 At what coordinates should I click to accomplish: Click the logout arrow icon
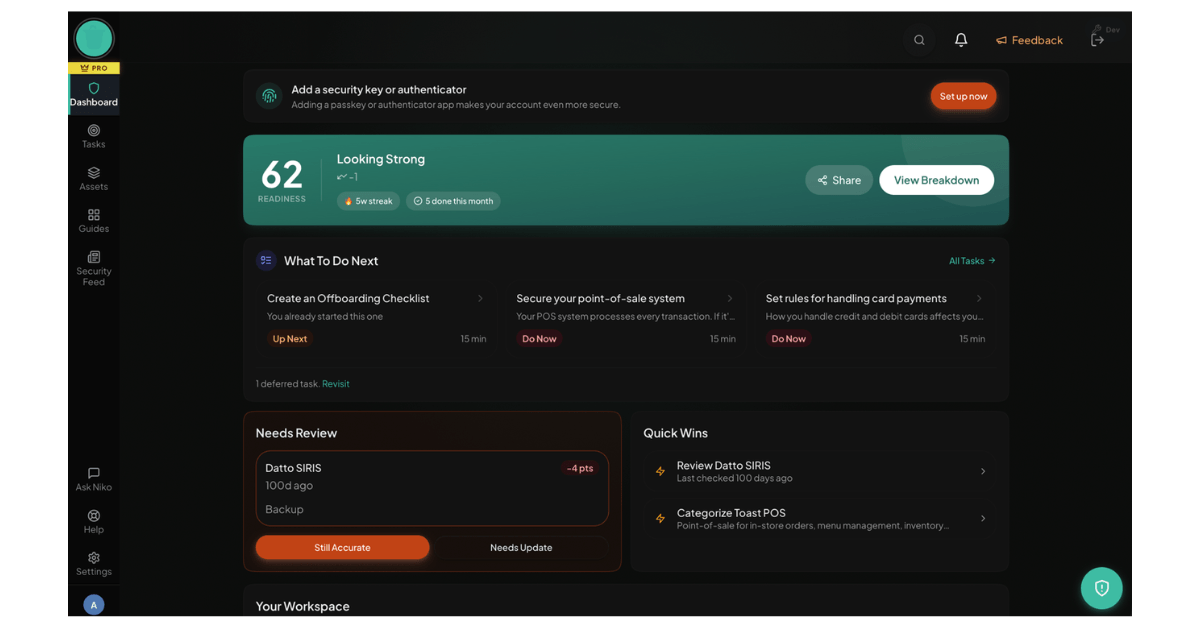tap(1097, 40)
